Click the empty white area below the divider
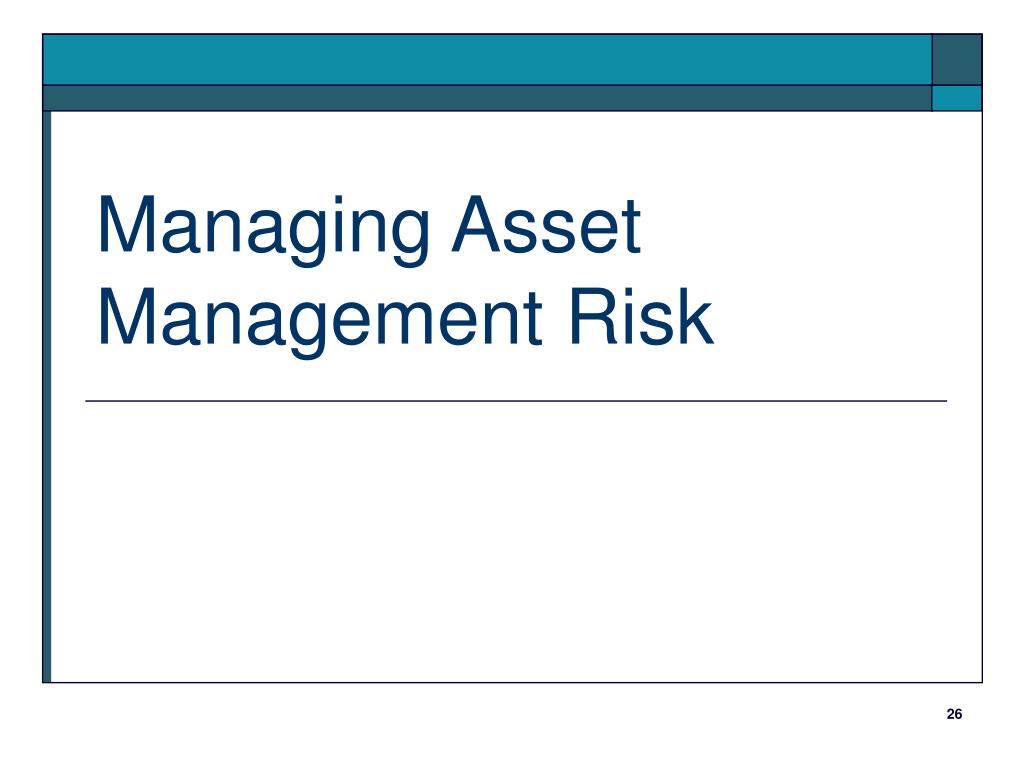The width and height of the screenshot is (1024, 768). [x=516, y=542]
